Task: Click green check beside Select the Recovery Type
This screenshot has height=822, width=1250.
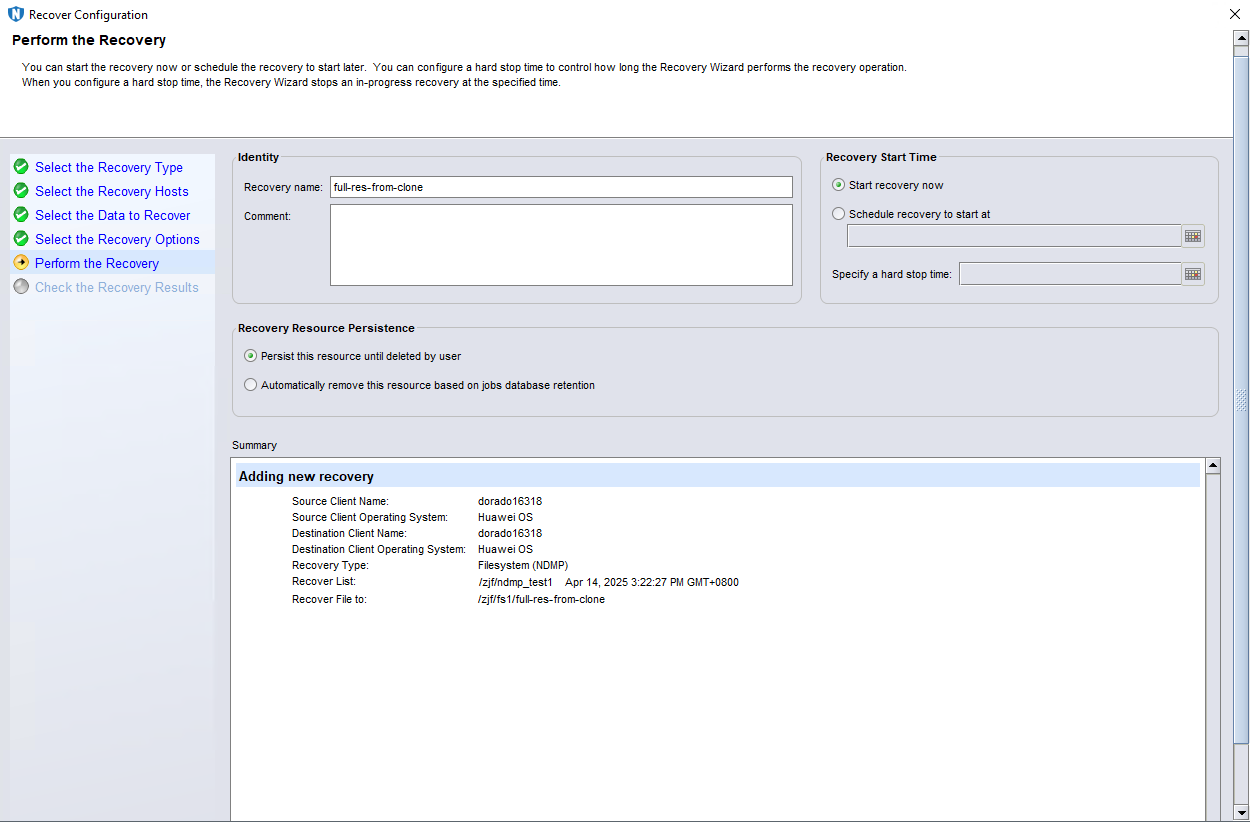Action: [x=21, y=167]
